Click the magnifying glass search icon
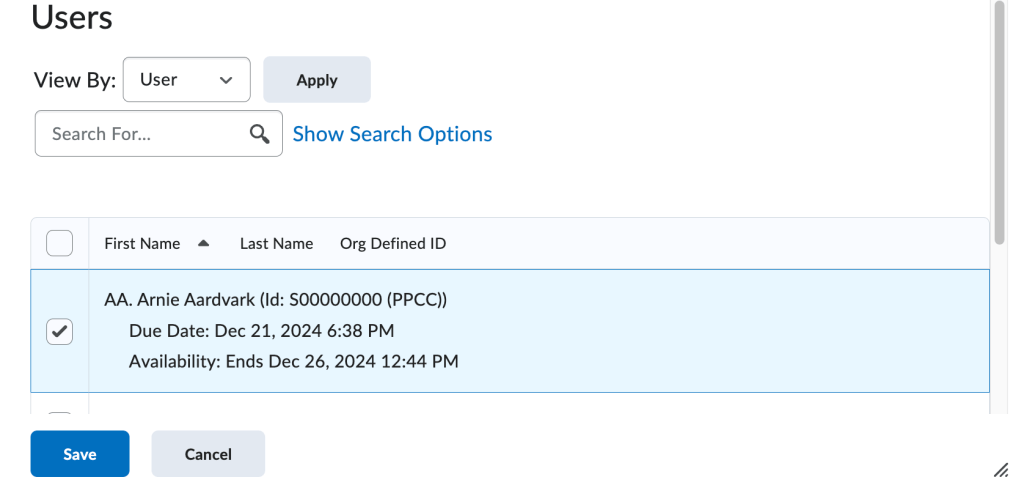 coord(259,134)
